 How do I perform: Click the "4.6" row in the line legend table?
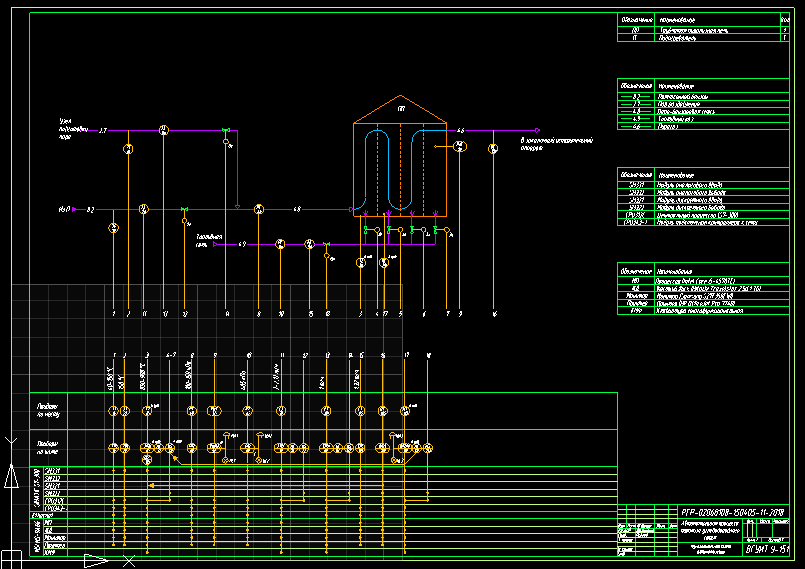coord(703,126)
